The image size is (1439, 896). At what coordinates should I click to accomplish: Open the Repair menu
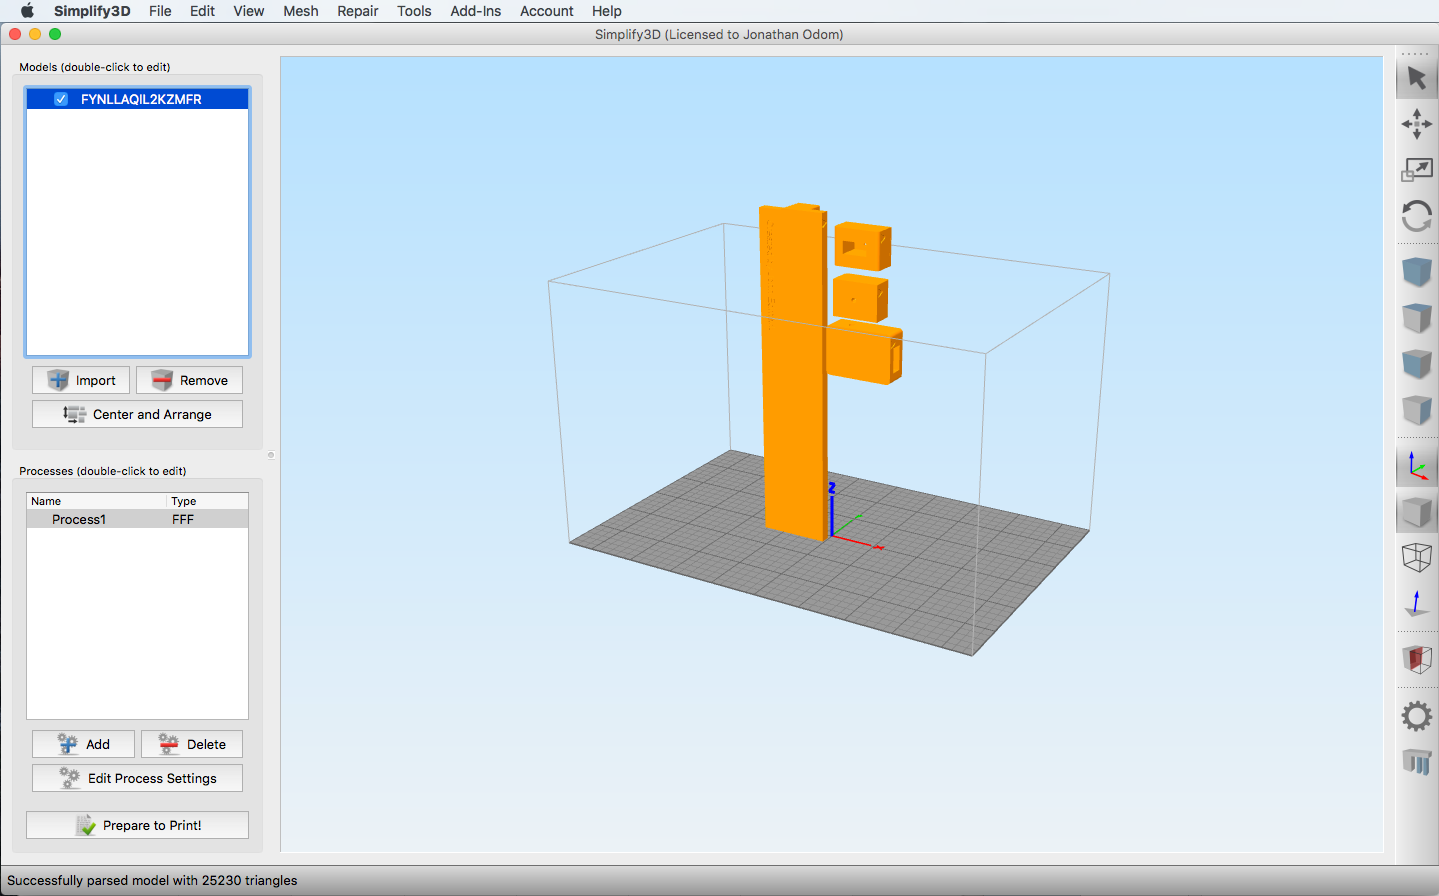click(357, 11)
